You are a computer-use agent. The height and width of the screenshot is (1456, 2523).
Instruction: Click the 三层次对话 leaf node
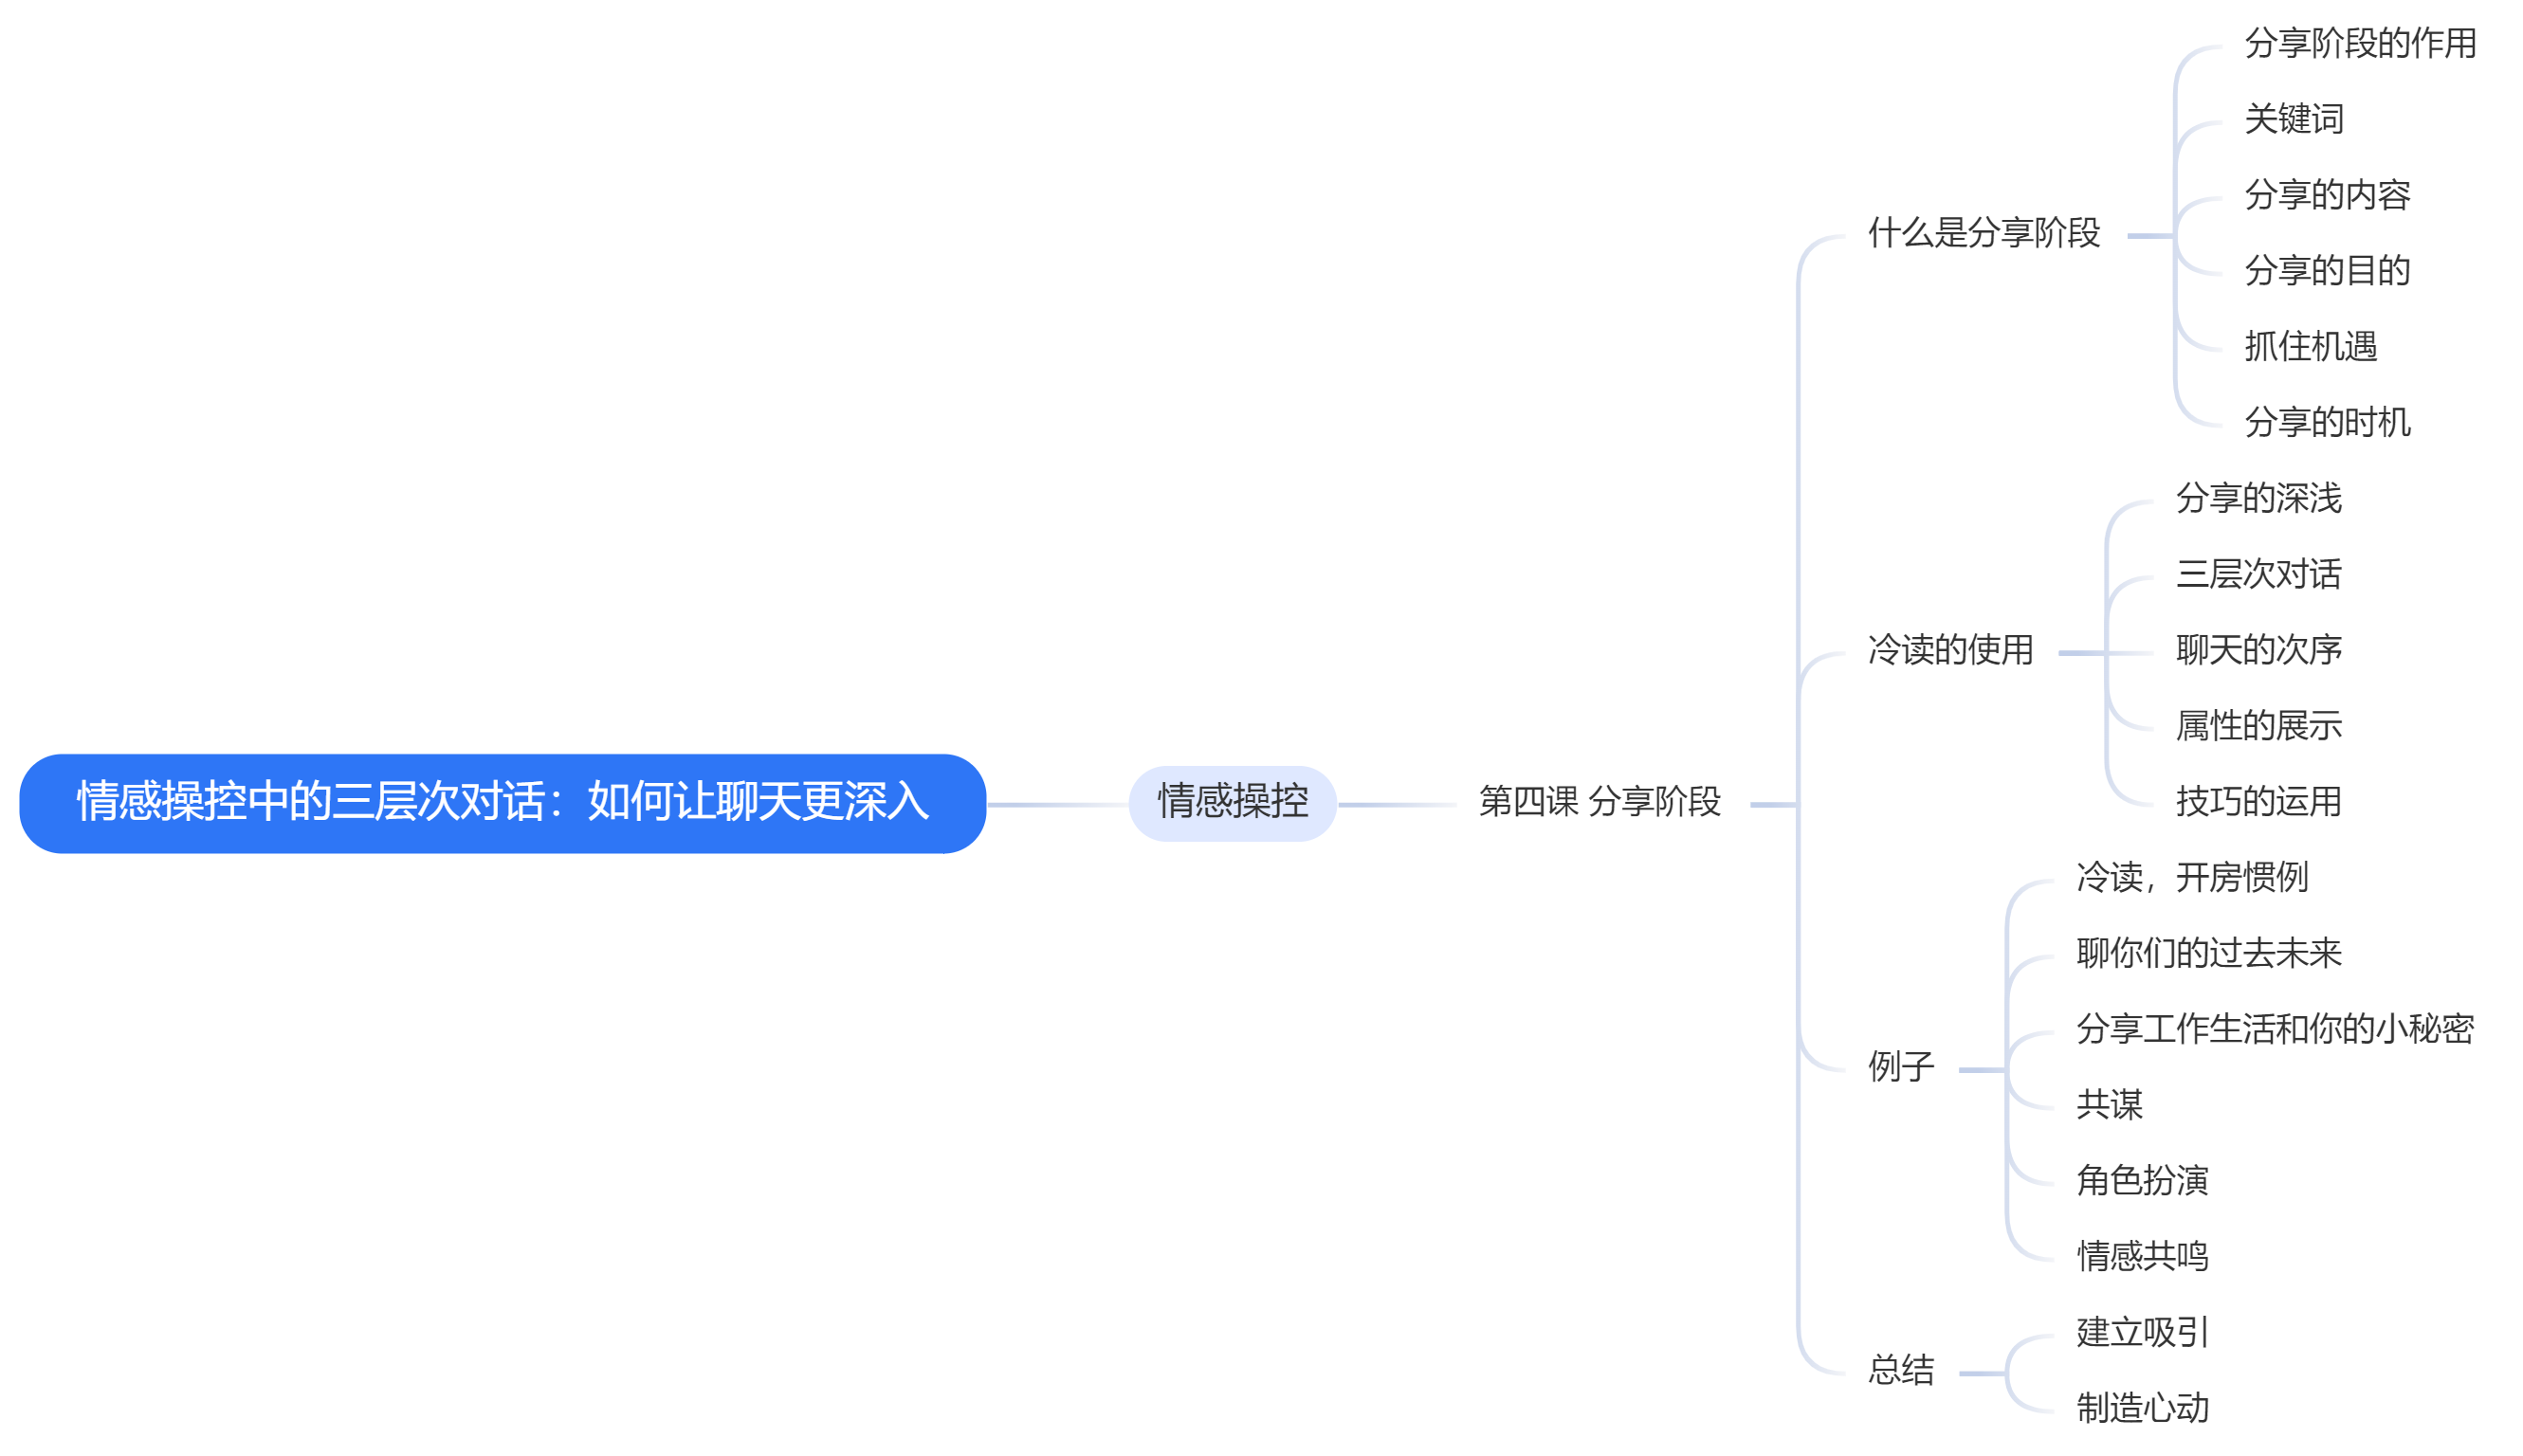click(x=2258, y=575)
